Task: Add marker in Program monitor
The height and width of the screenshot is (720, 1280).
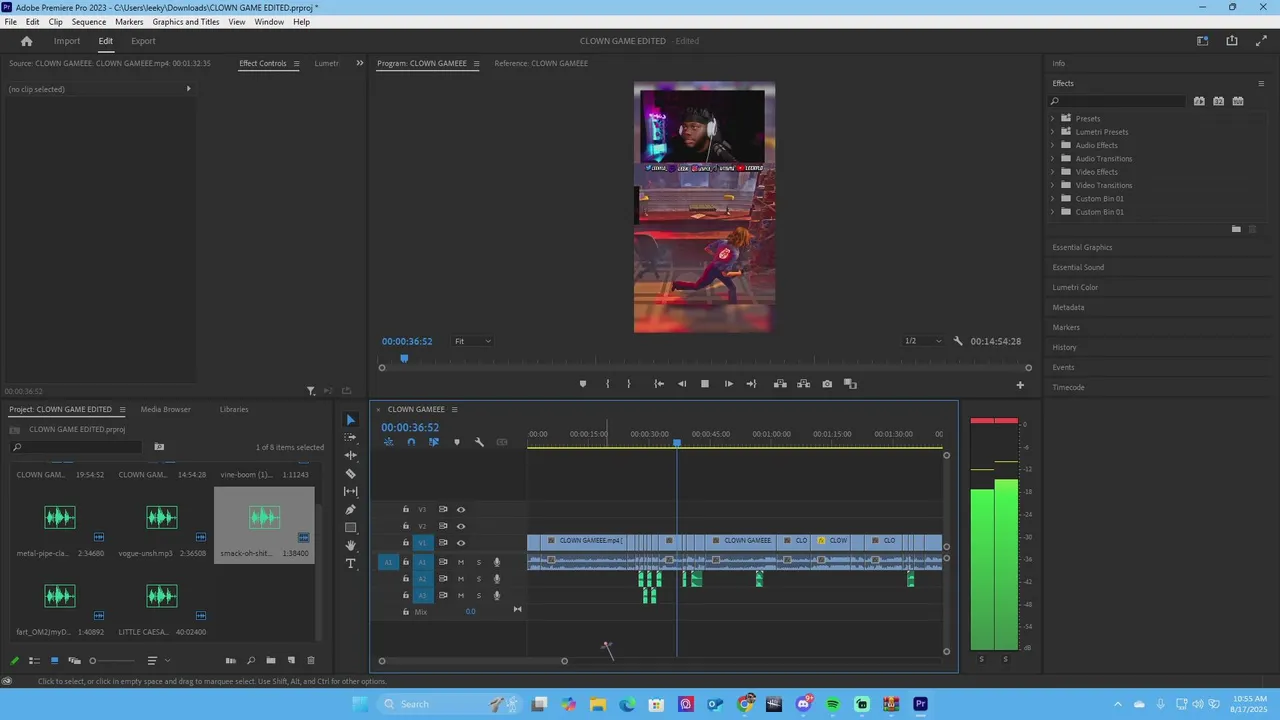Action: click(x=583, y=384)
